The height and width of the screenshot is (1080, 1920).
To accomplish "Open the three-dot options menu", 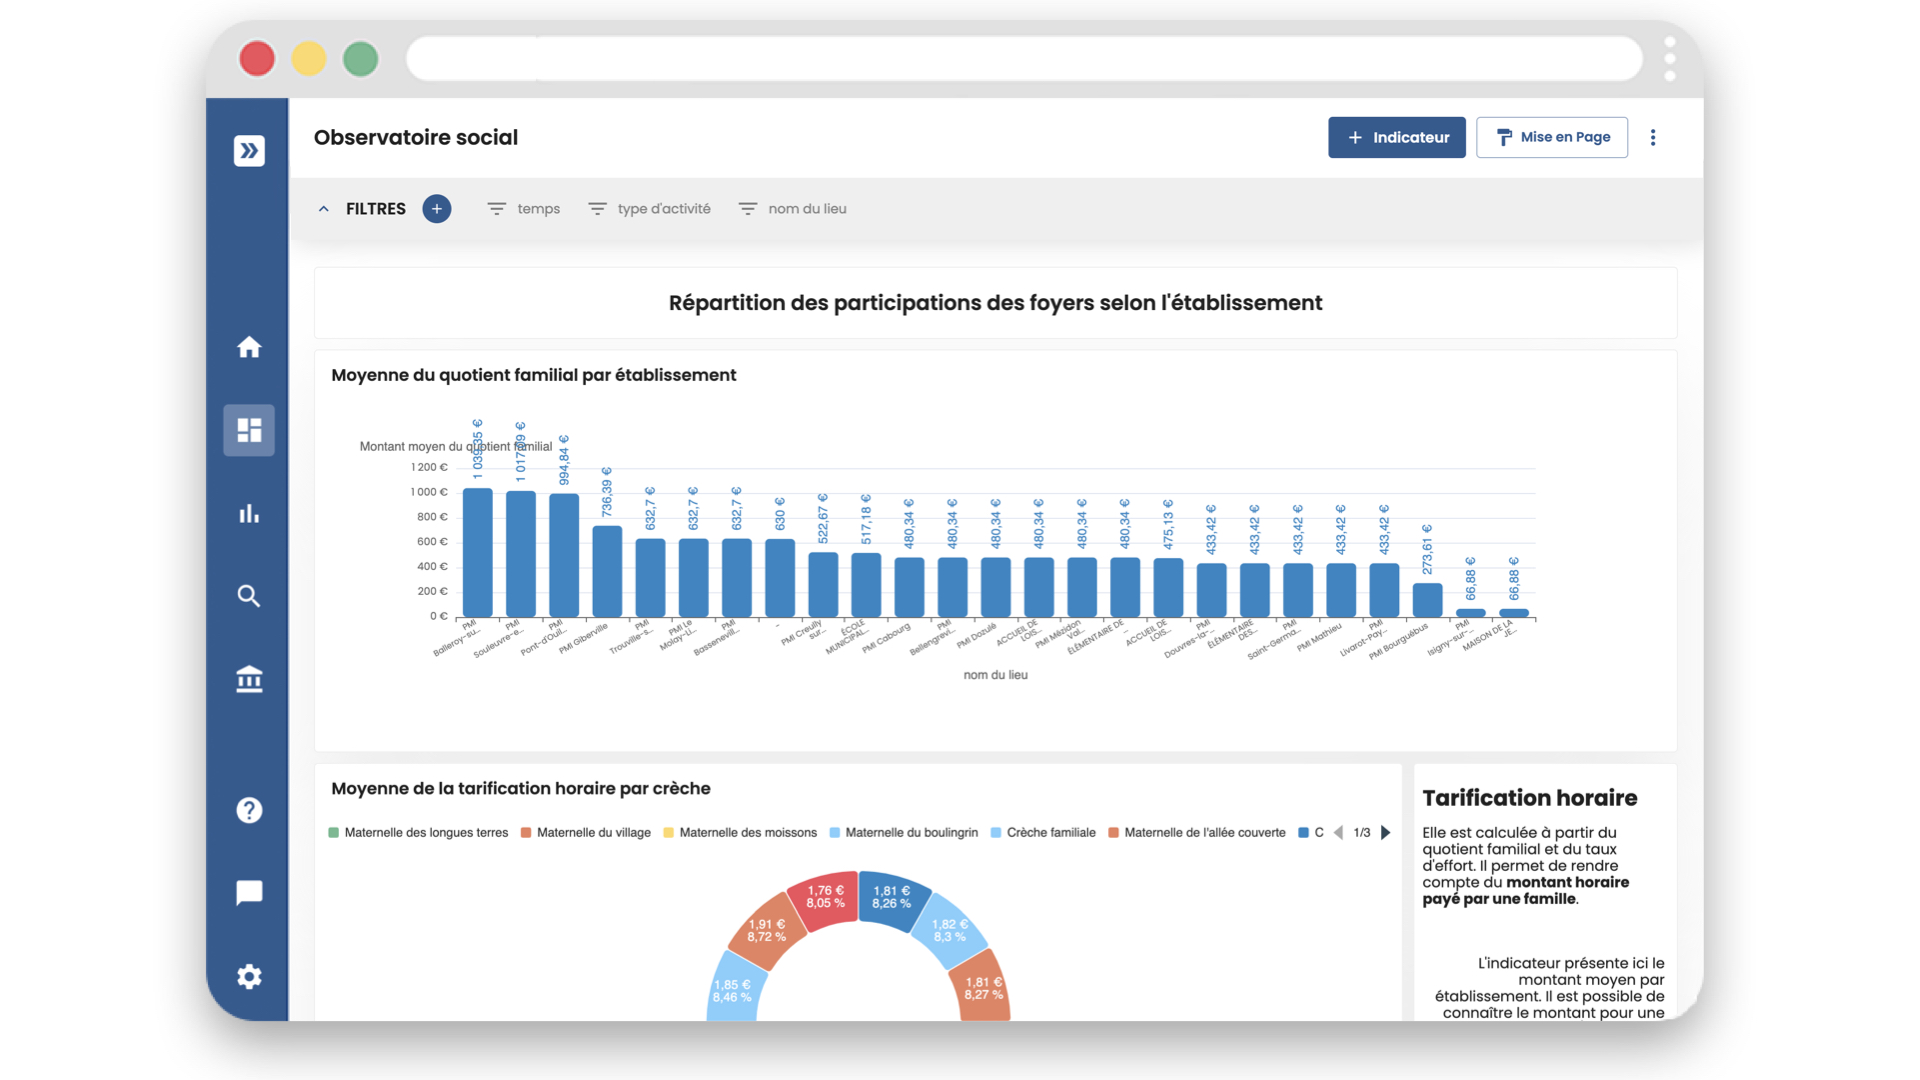I will (1653, 138).
